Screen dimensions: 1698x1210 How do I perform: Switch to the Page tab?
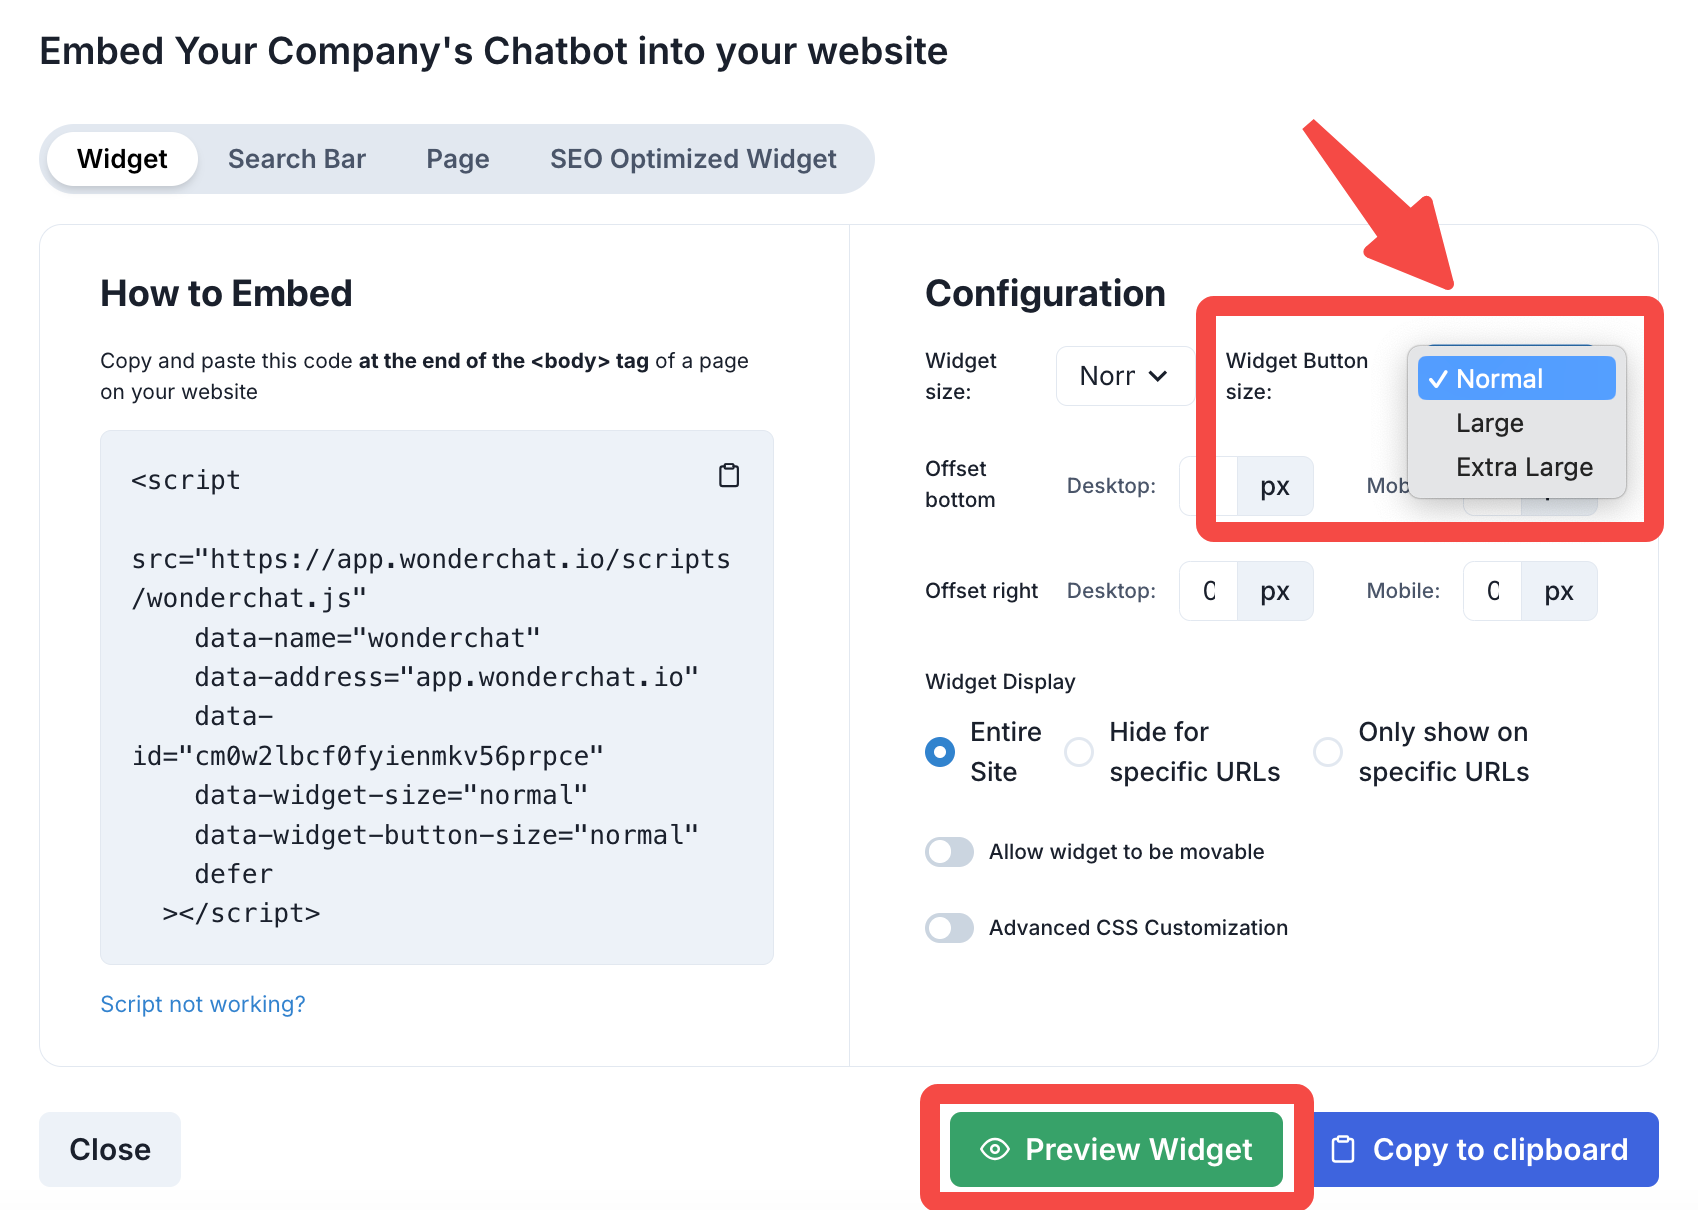click(457, 159)
